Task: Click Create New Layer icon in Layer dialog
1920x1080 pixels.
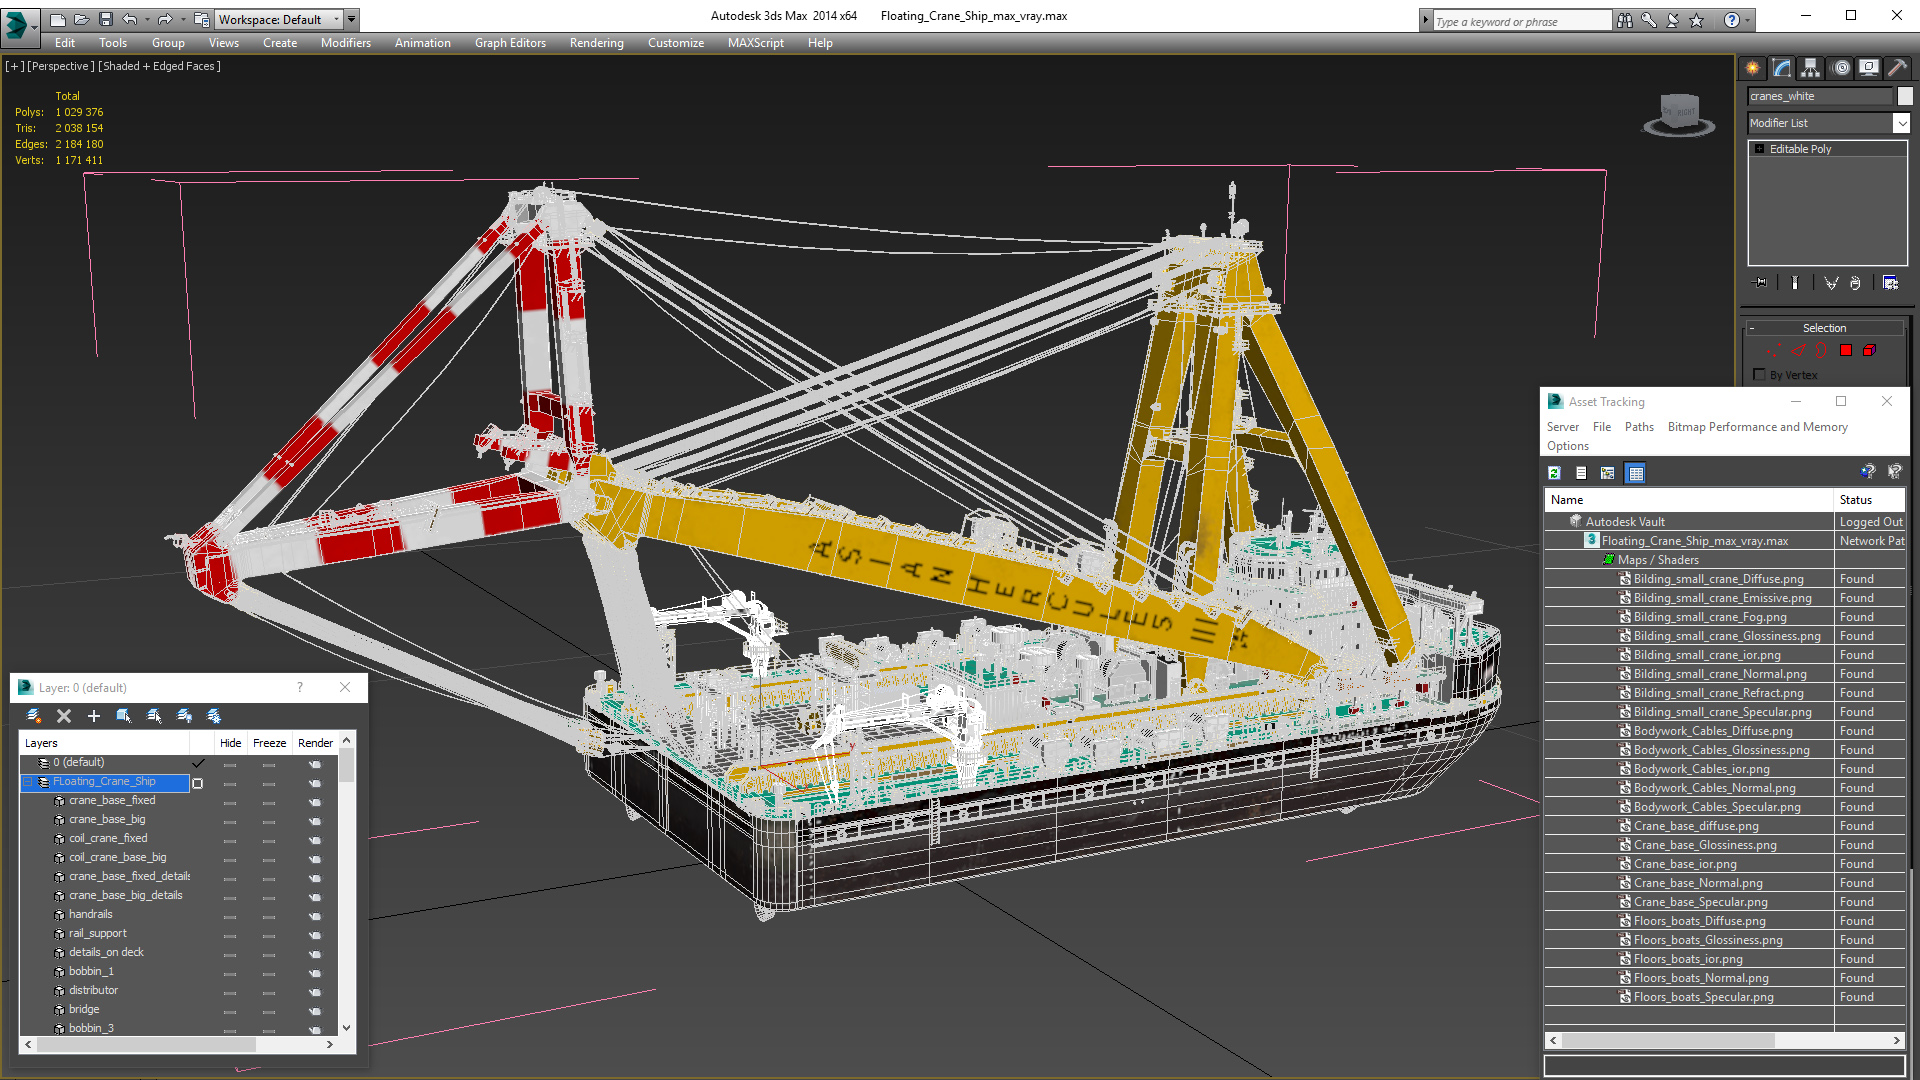Action: (x=34, y=716)
